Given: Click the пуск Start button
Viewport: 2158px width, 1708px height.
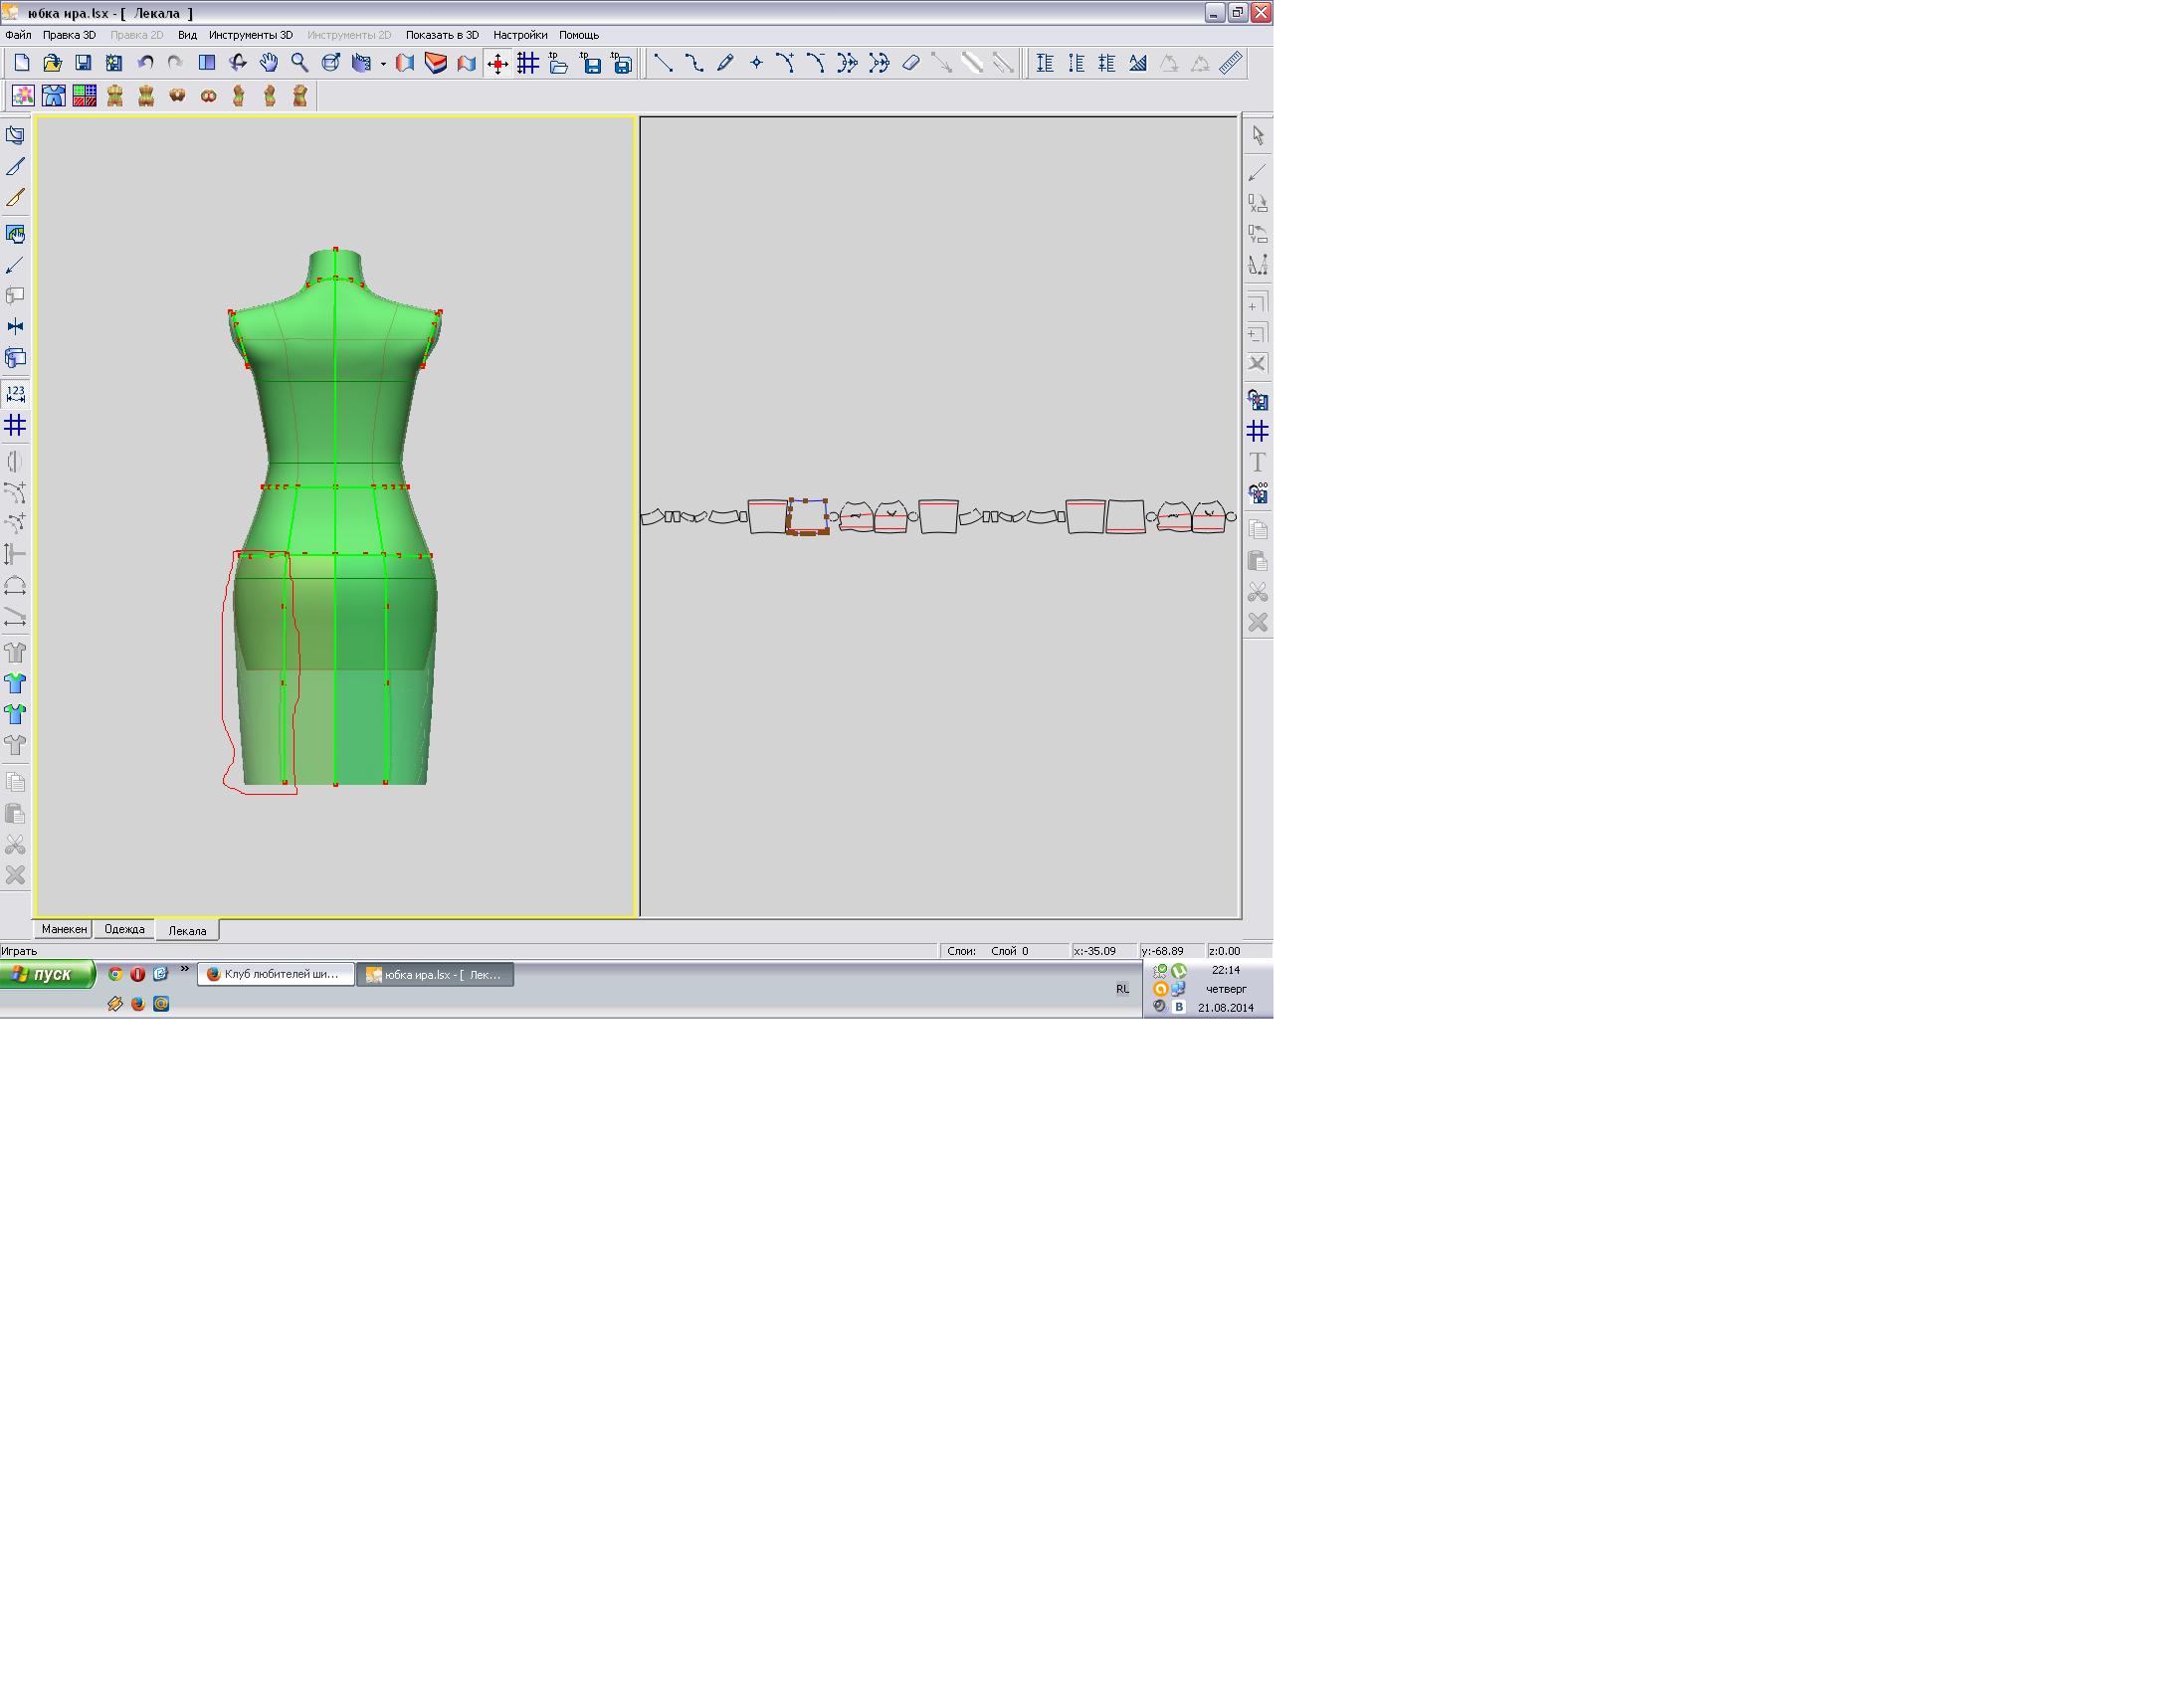Looking at the screenshot, I should (46, 974).
